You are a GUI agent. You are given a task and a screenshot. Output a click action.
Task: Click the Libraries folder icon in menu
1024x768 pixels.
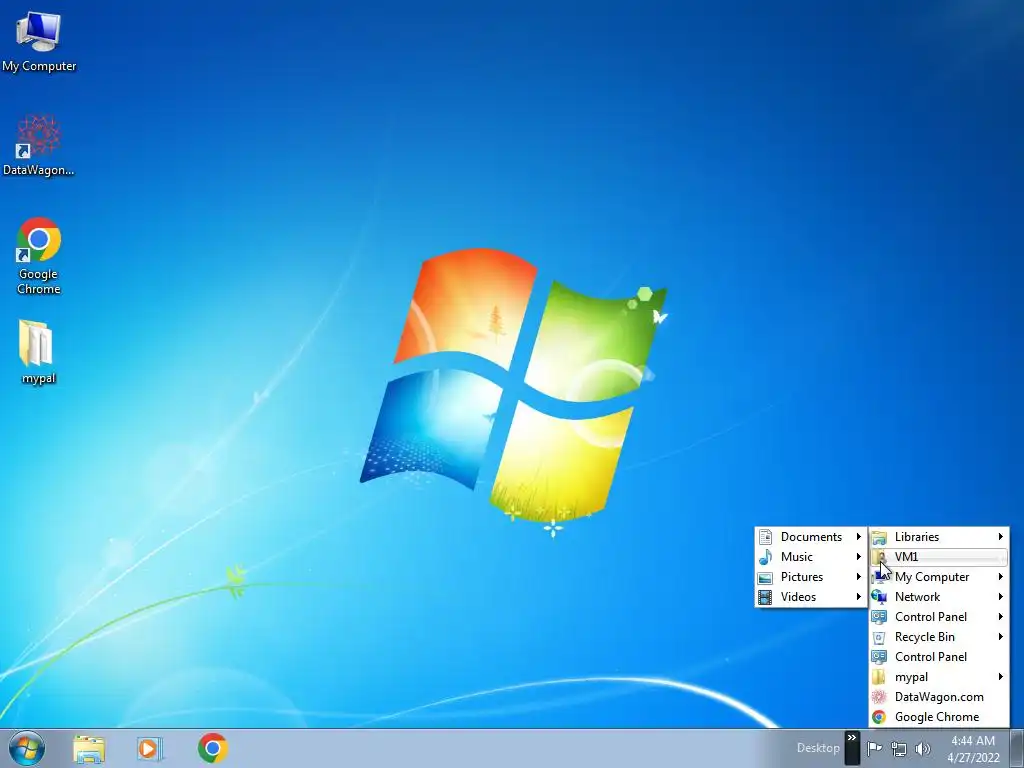click(880, 537)
